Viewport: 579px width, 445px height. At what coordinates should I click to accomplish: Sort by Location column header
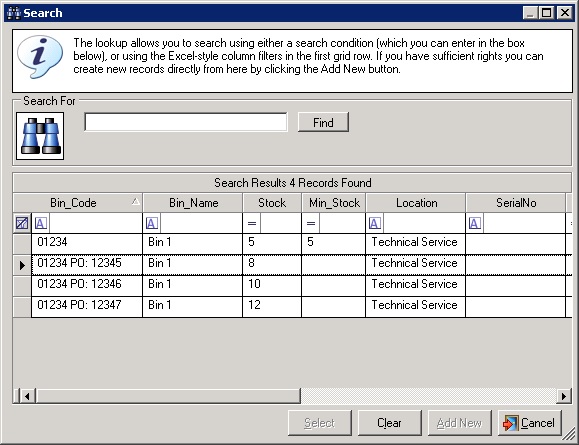[x=416, y=203]
